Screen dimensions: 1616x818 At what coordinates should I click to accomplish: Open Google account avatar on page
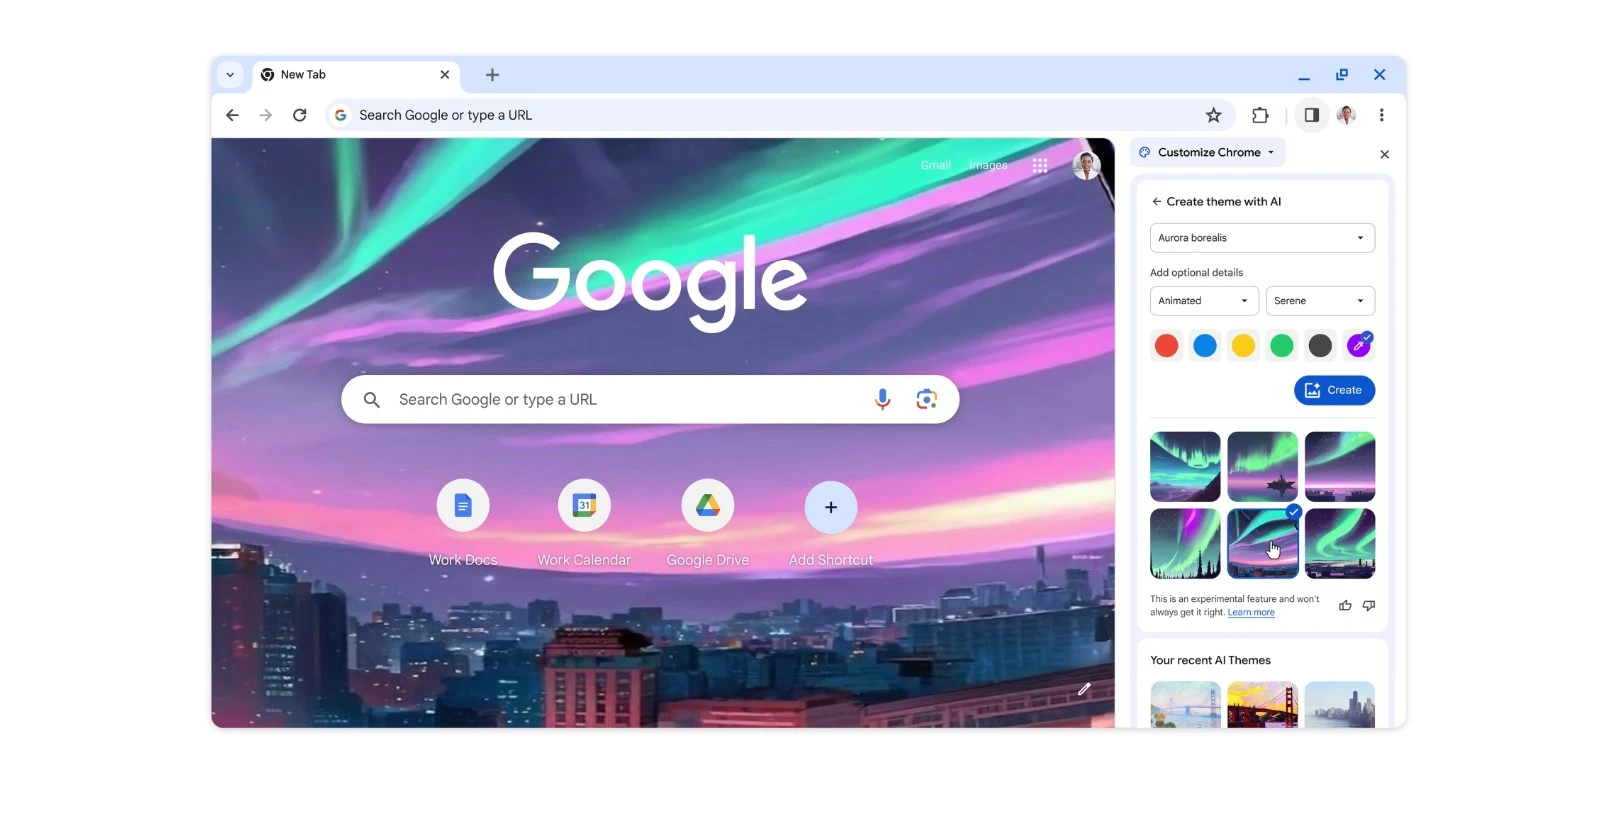coord(1086,166)
